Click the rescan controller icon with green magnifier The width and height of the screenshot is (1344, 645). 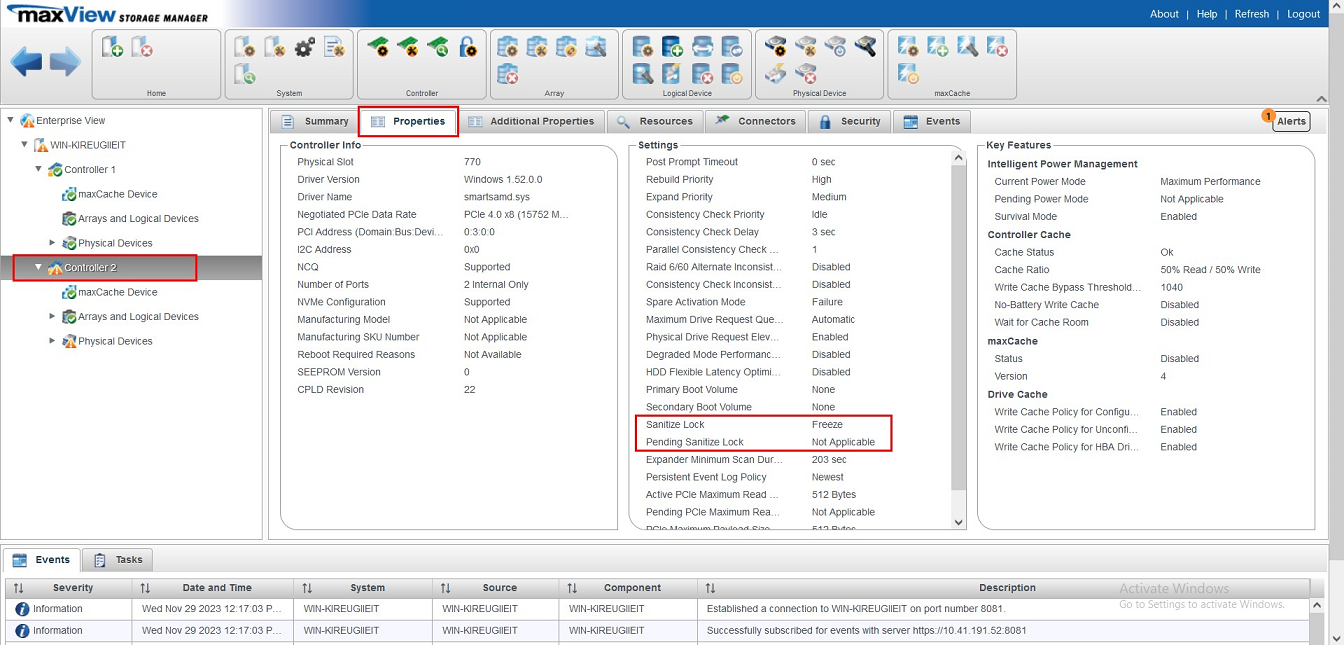(438, 47)
